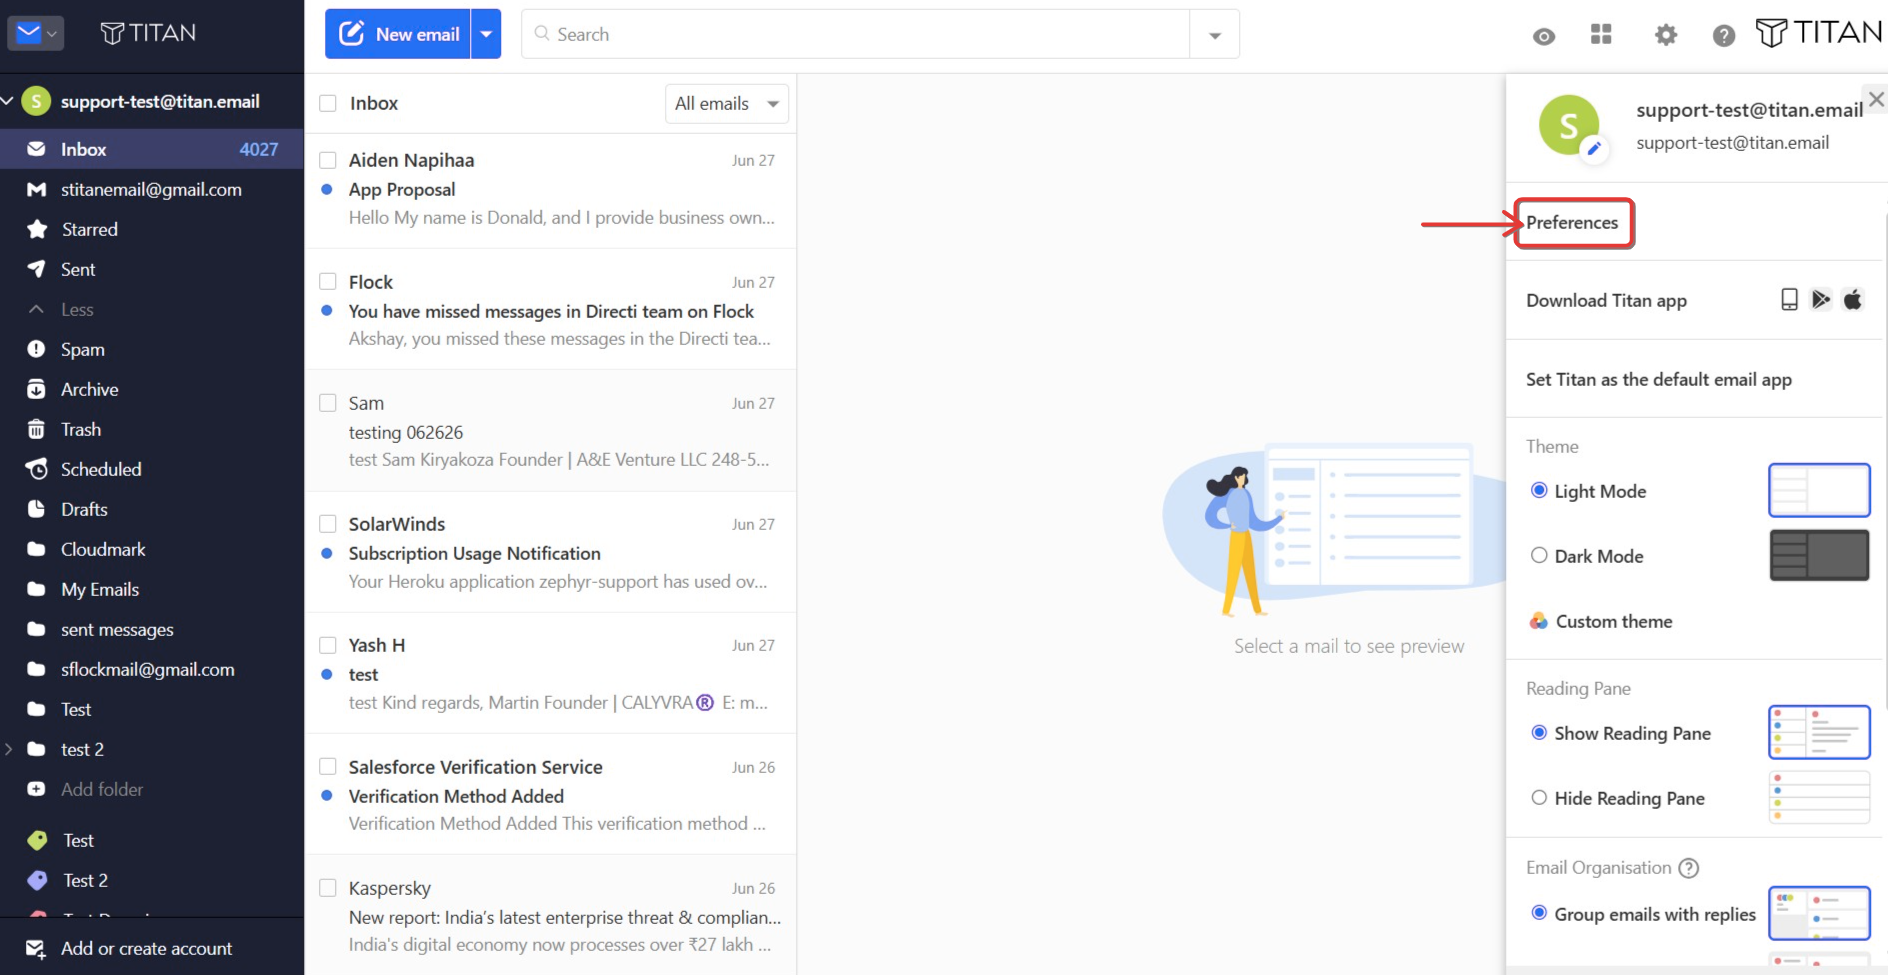
Task: Click the Spam folder icon
Action: [36, 349]
